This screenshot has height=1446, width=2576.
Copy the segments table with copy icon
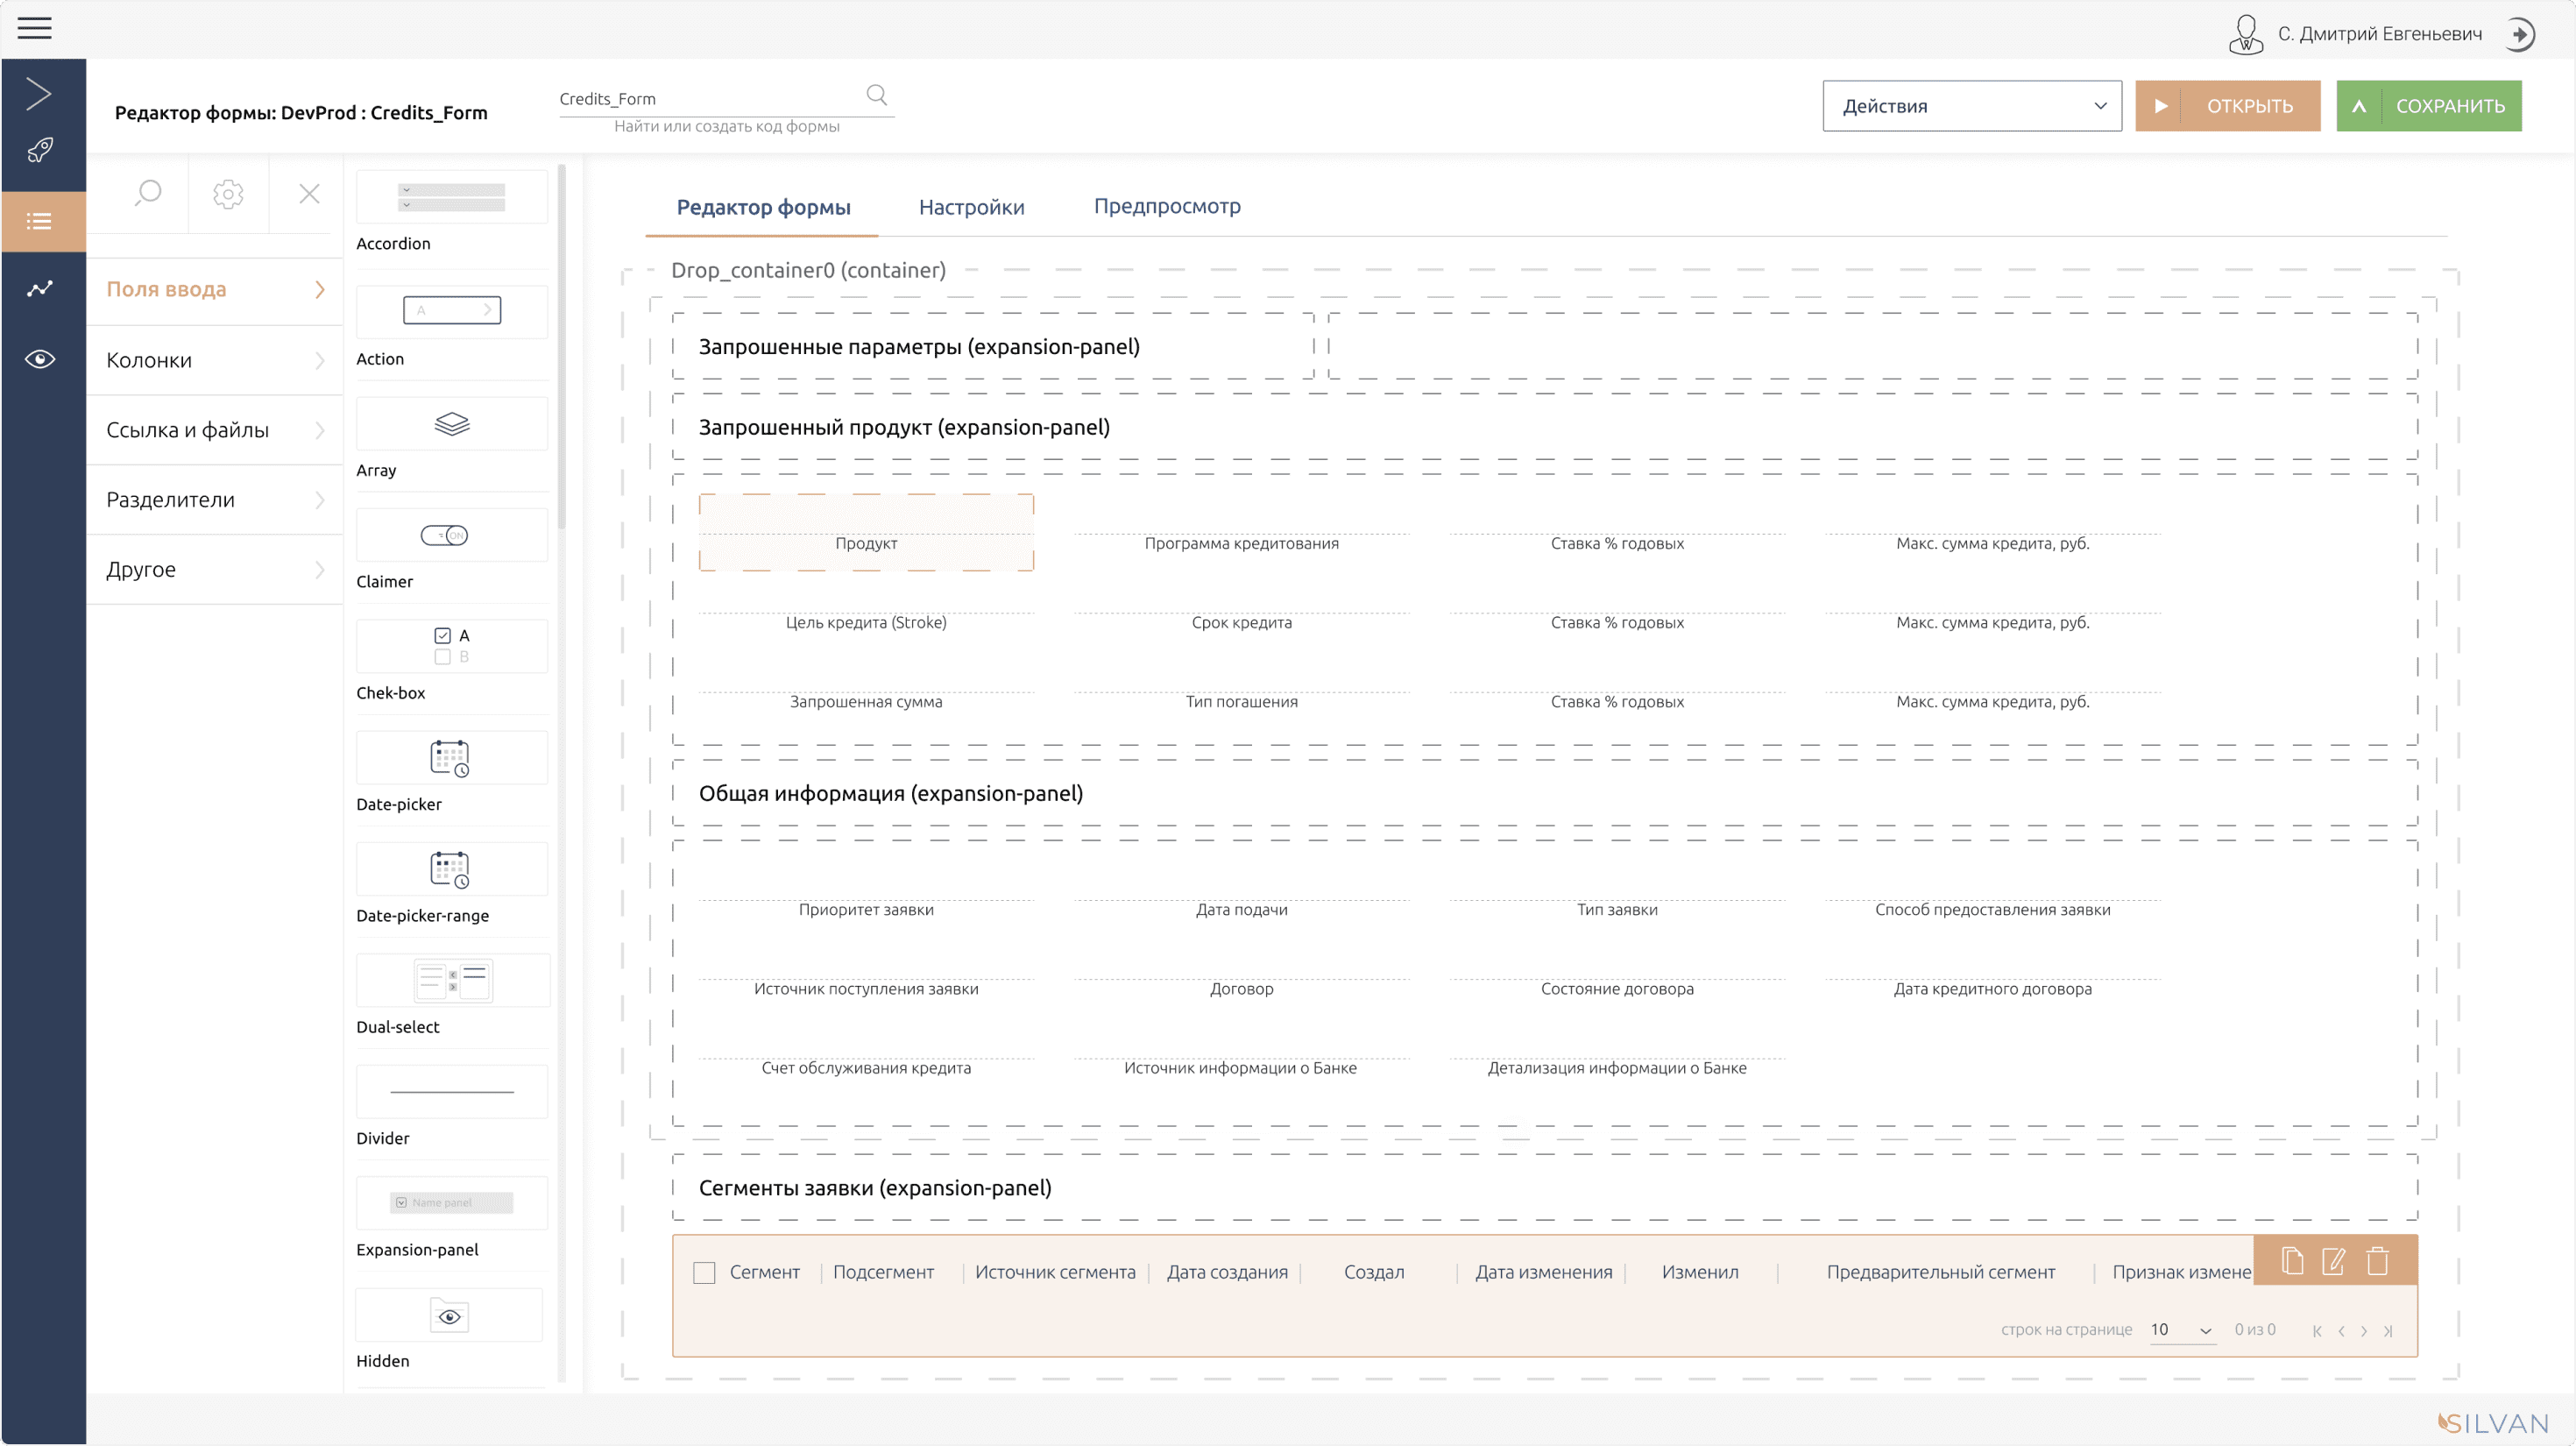pyautogui.click(x=2292, y=1261)
